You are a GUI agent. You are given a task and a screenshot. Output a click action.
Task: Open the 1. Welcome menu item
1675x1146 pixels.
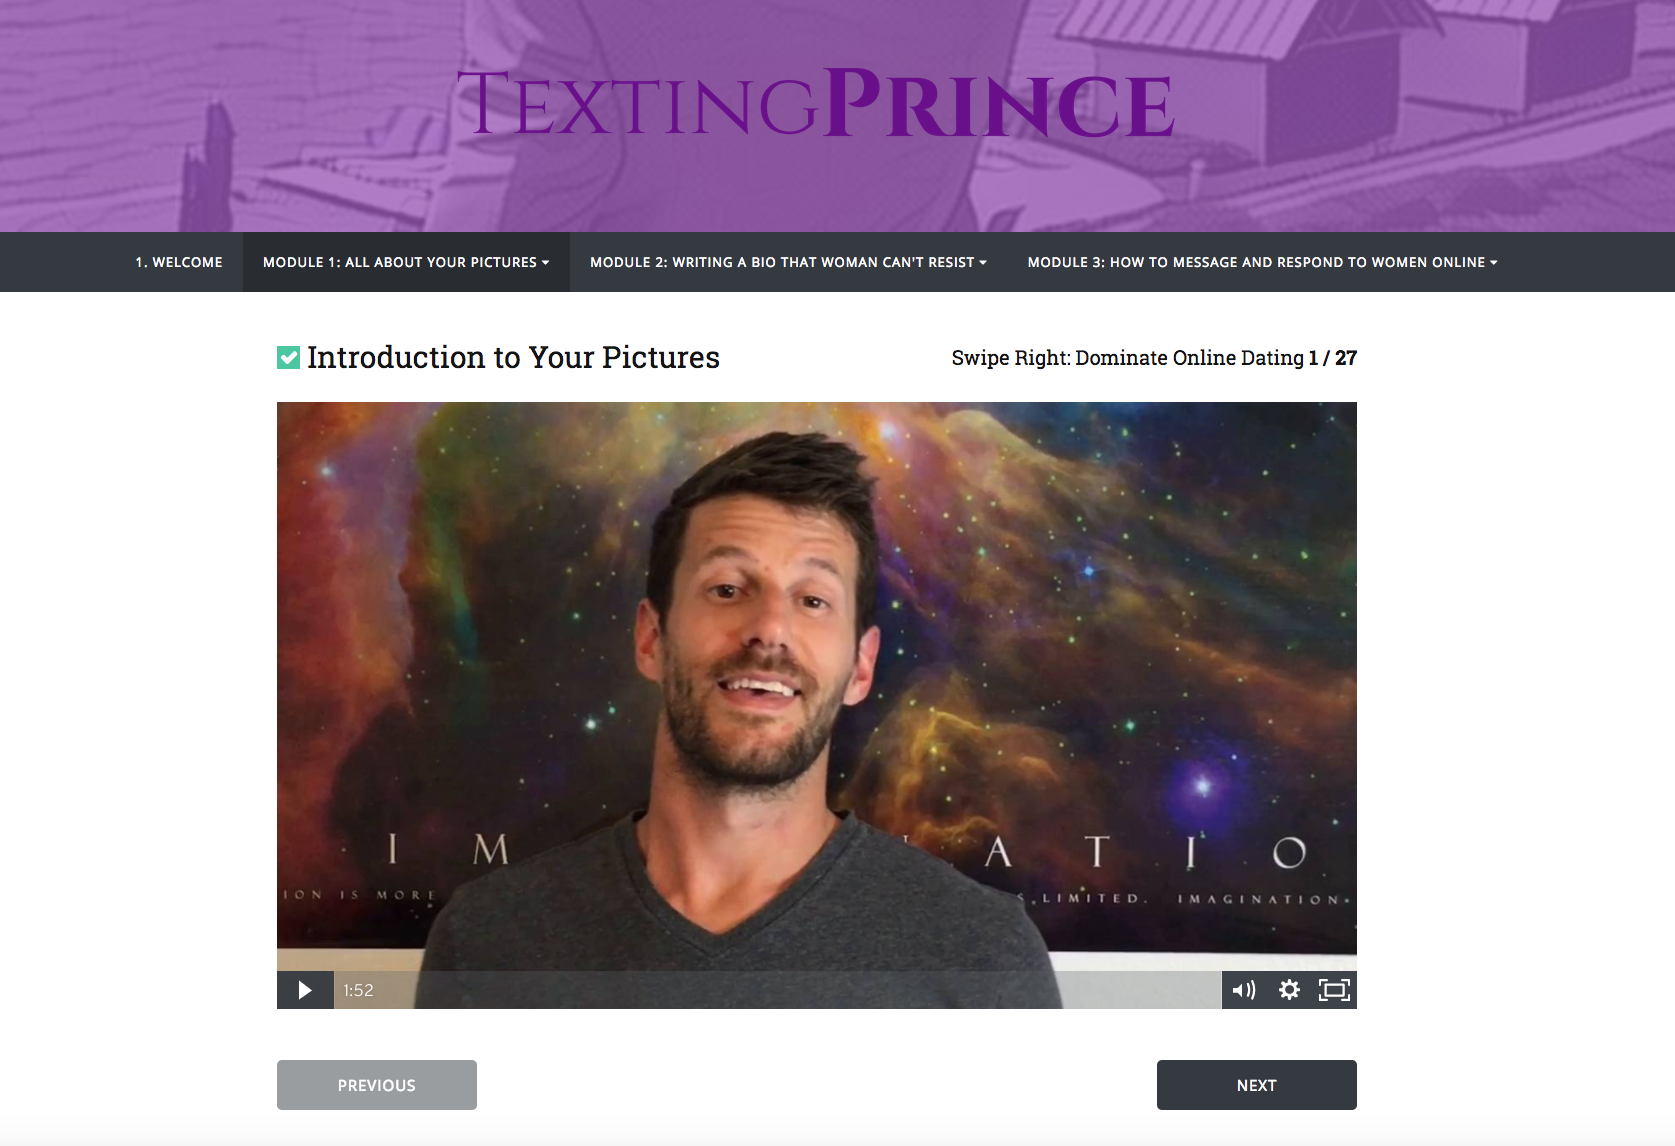[179, 262]
